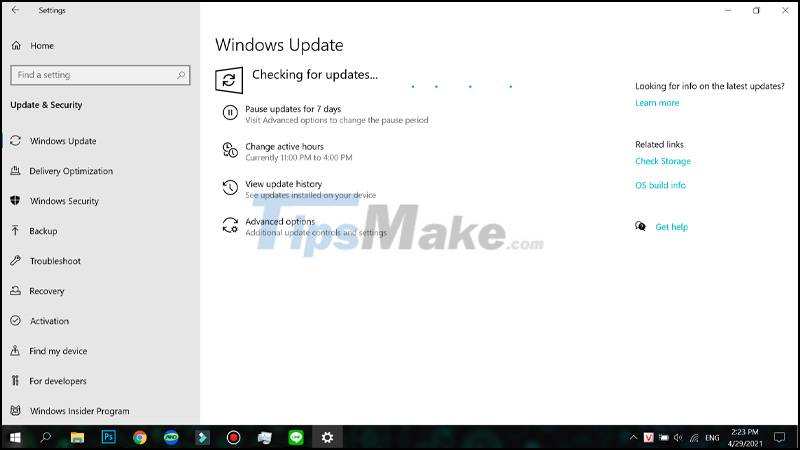Click the Home house icon
This screenshot has width=800, height=450.
(x=16, y=45)
